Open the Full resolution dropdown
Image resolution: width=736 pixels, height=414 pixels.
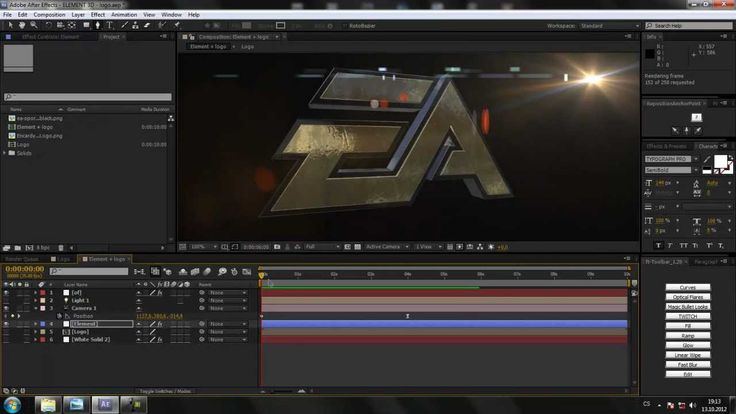[322, 247]
